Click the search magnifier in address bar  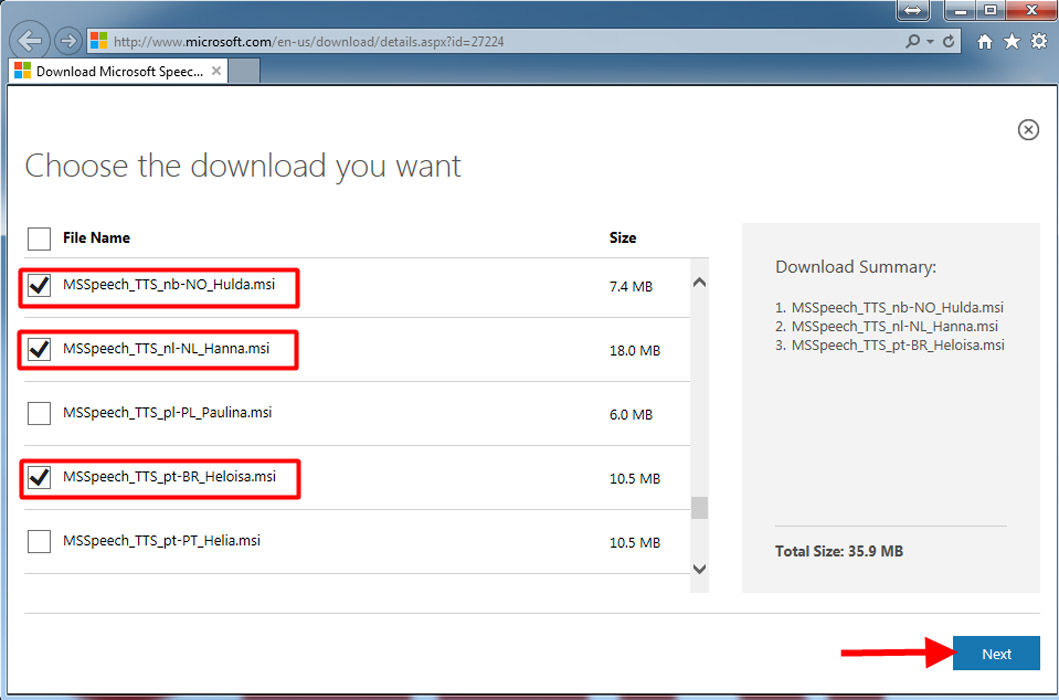click(x=912, y=41)
